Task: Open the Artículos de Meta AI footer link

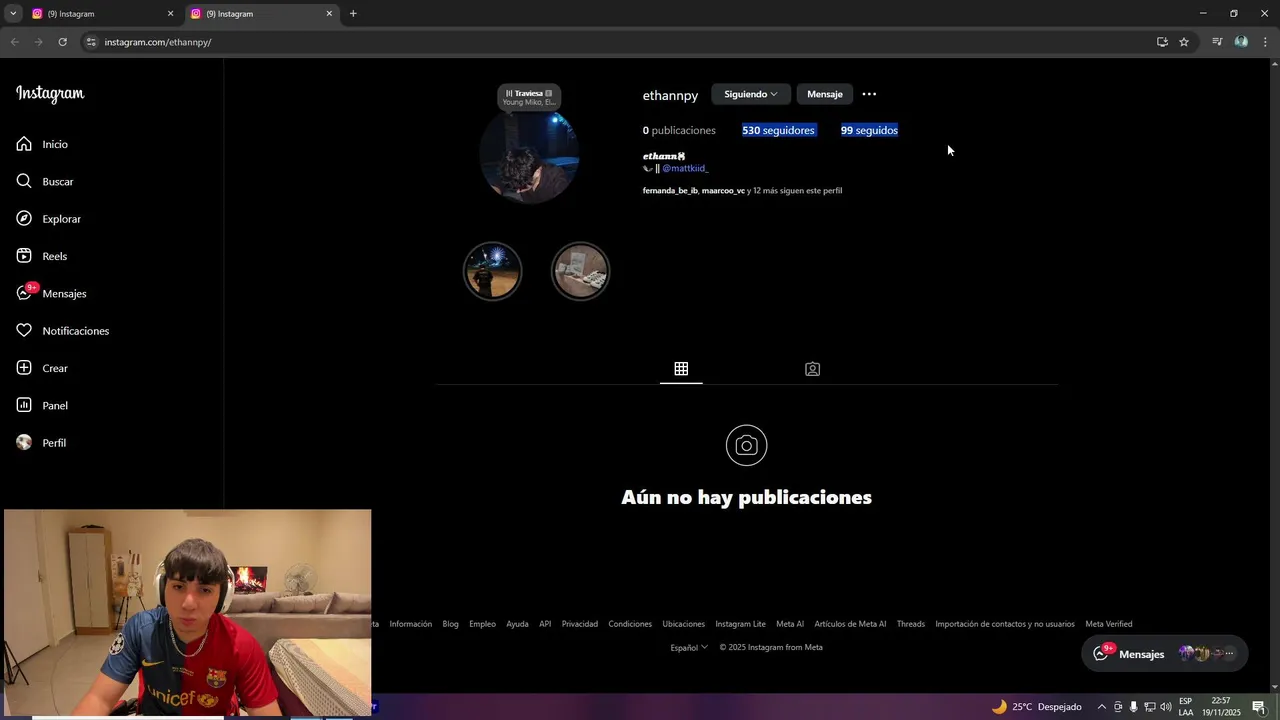Action: pyautogui.click(x=850, y=624)
